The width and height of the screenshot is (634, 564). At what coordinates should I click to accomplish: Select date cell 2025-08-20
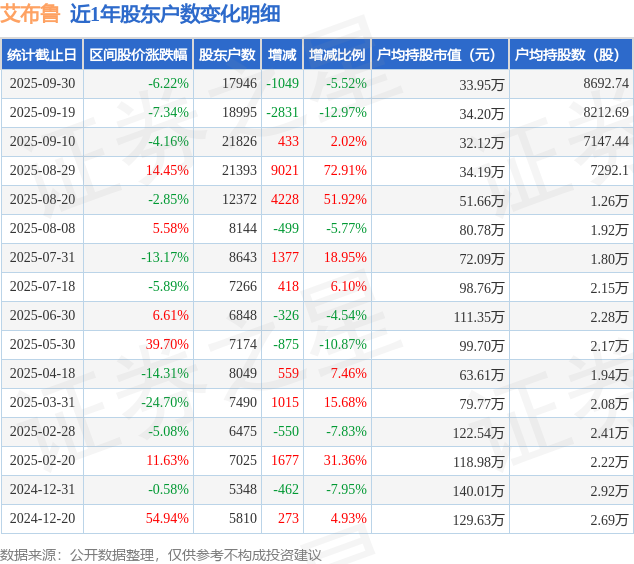pos(42,199)
